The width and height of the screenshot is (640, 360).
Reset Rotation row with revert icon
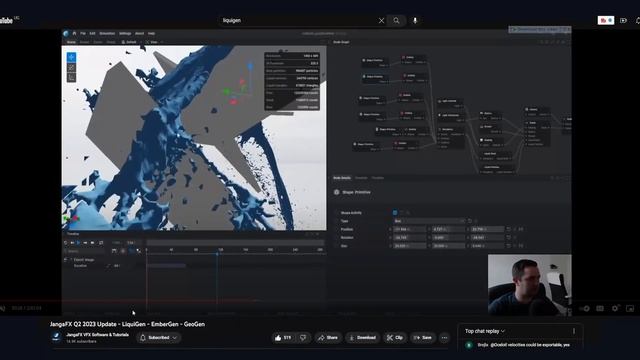coord(509,238)
